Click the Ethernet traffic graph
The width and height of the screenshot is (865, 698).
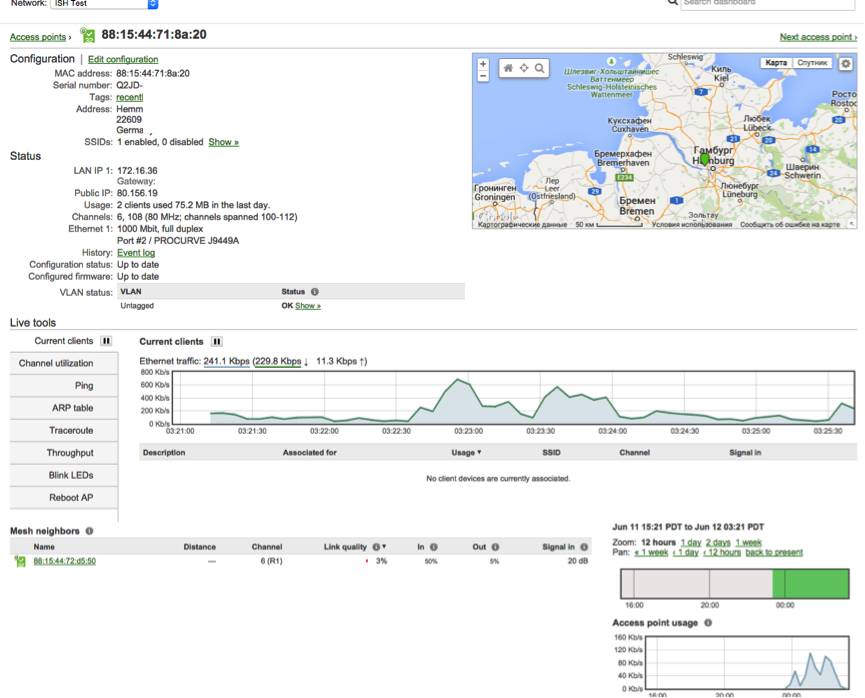coord(514,398)
